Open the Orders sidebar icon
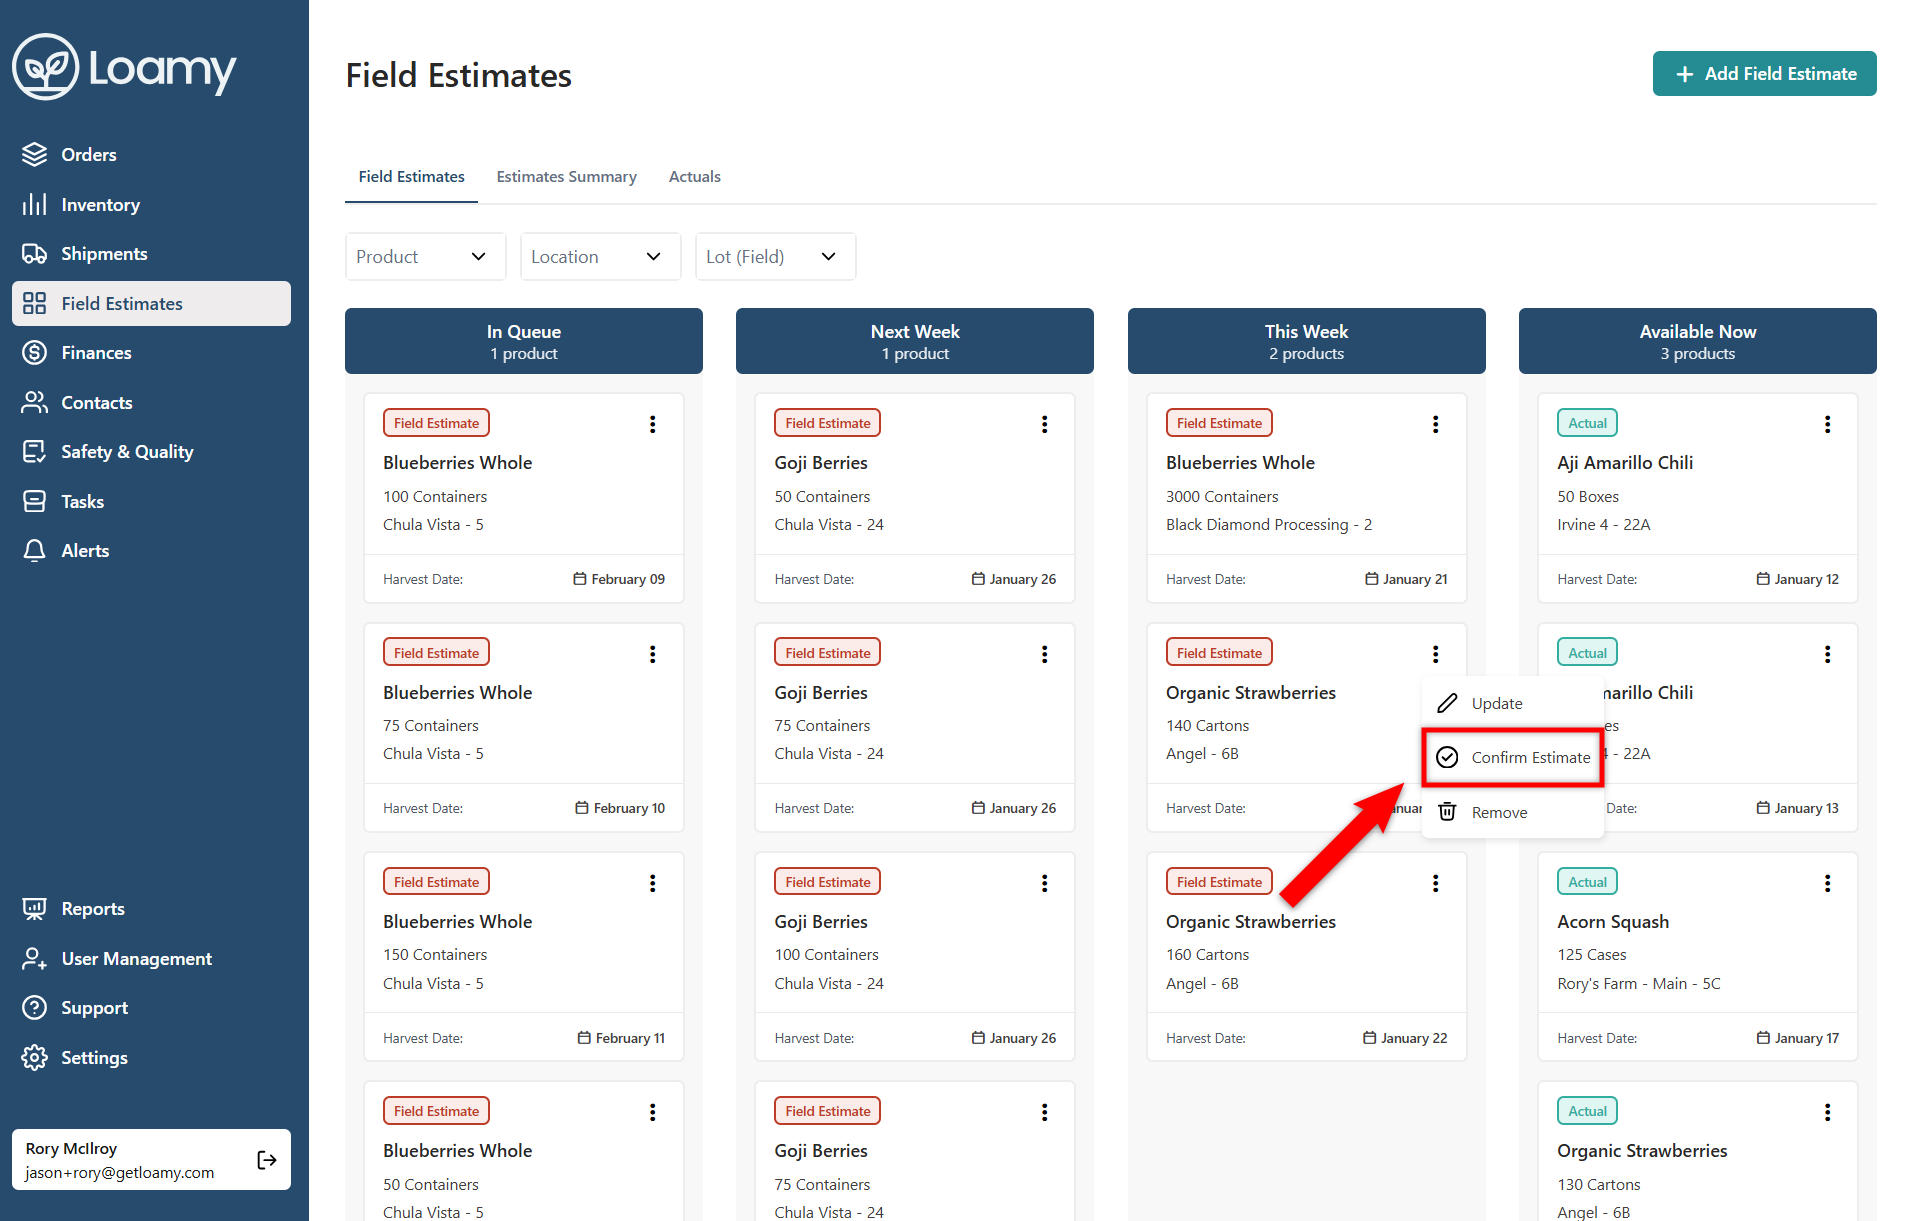1909x1221 pixels. pyautogui.click(x=35, y=155)
